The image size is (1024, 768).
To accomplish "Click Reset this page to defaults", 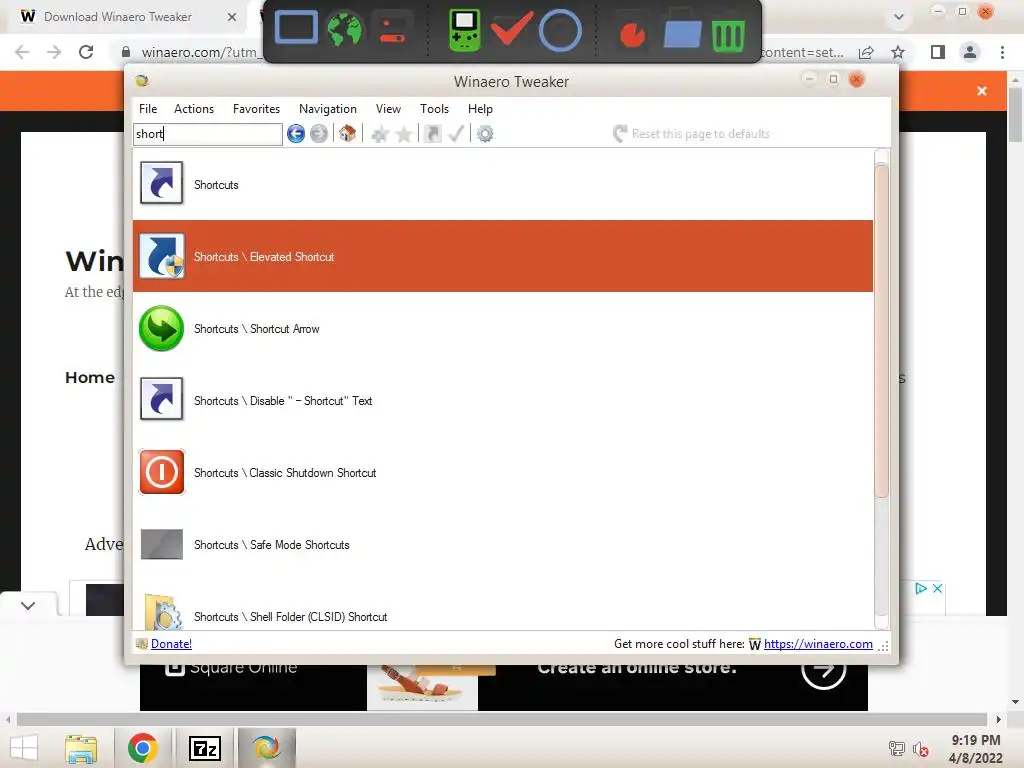I will (x=692, y=134).
